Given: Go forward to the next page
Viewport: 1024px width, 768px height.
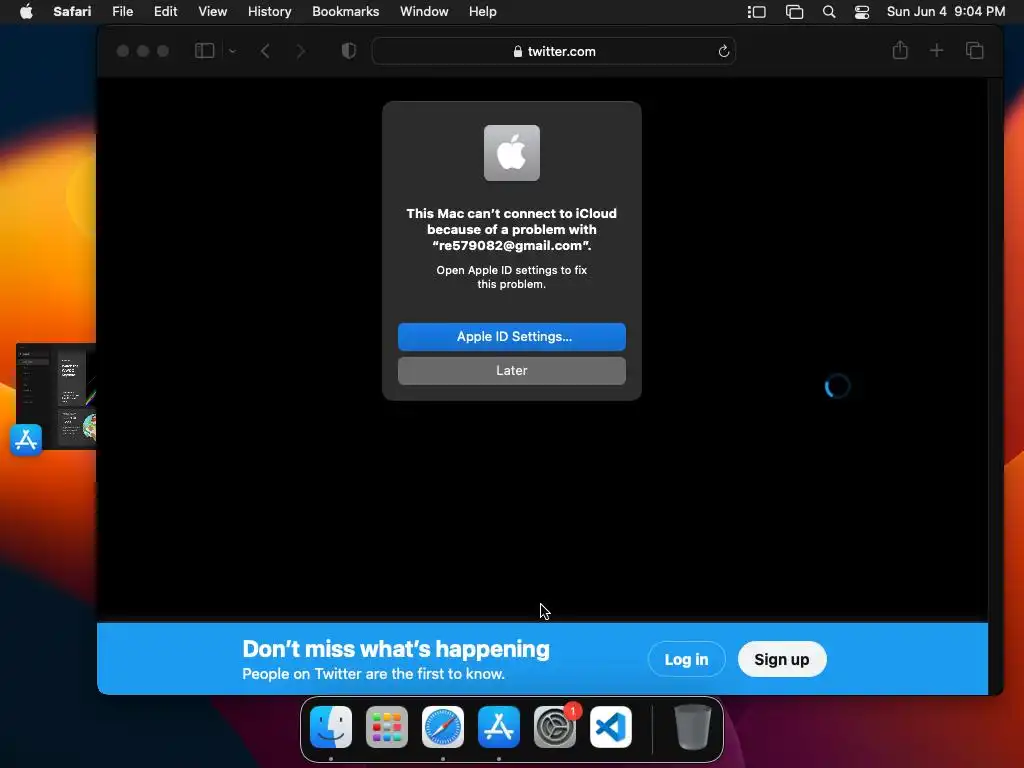Looking at the screenshot, I should (300, 51).
